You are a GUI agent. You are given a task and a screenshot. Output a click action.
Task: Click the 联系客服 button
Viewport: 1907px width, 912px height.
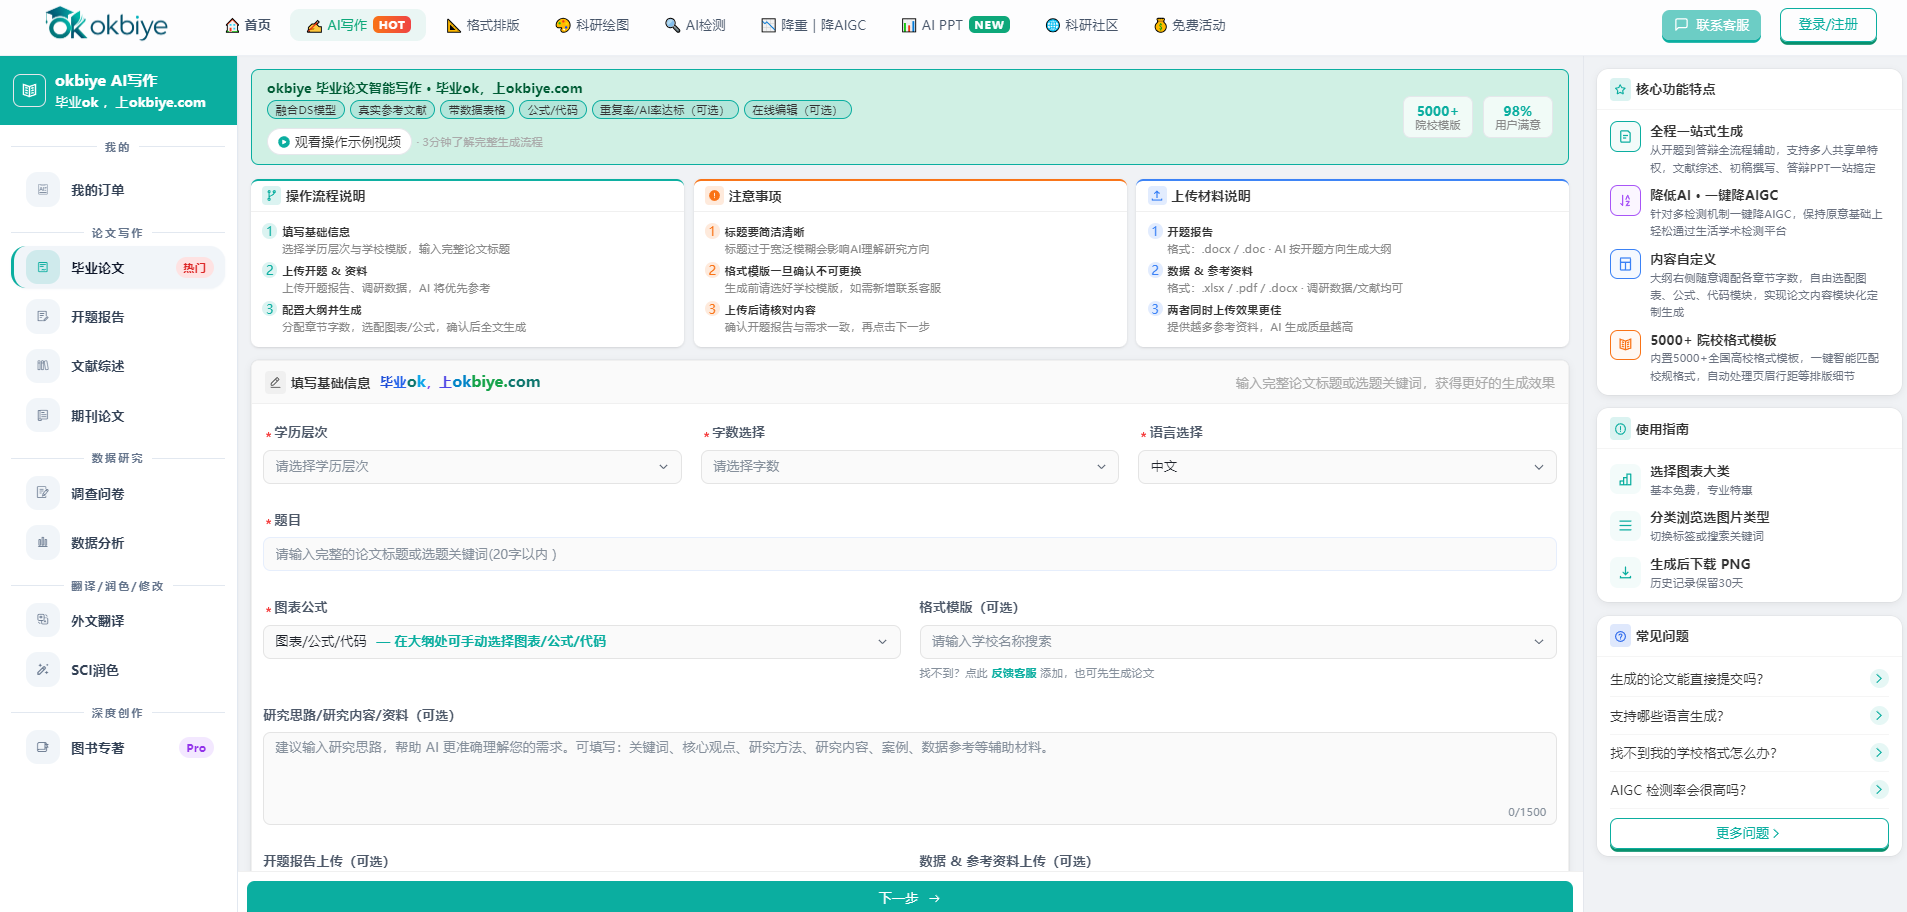tap(1711, 25)
